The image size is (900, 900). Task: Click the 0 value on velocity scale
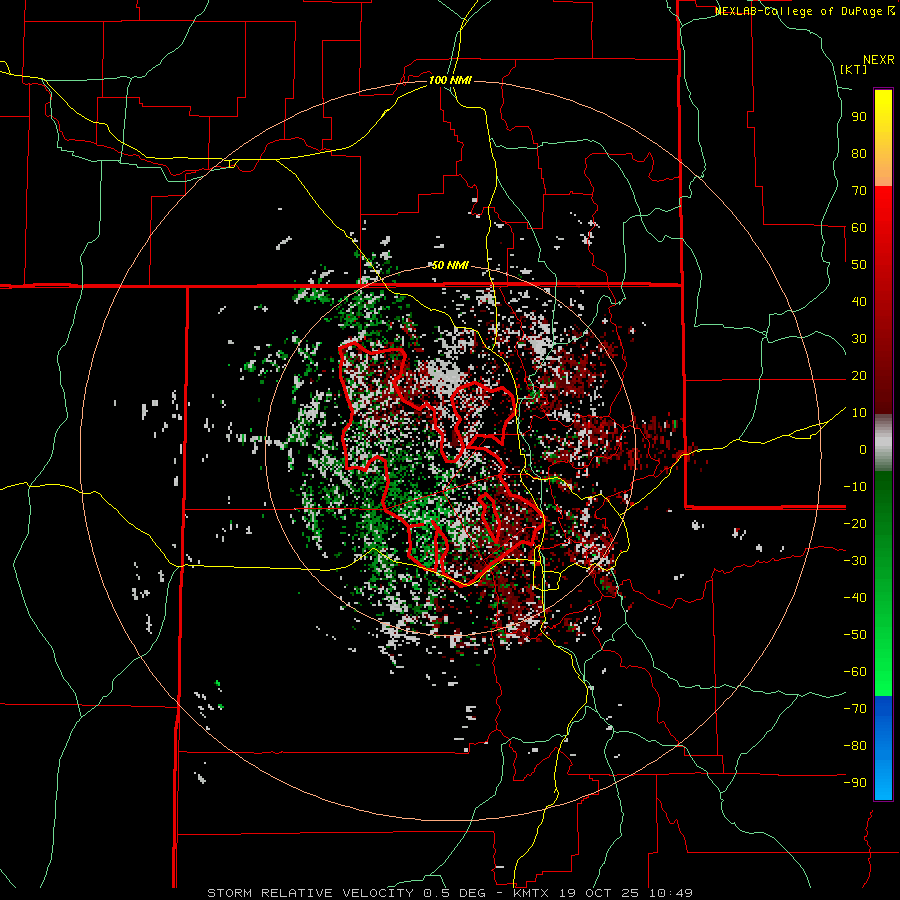tap(863, 450)
